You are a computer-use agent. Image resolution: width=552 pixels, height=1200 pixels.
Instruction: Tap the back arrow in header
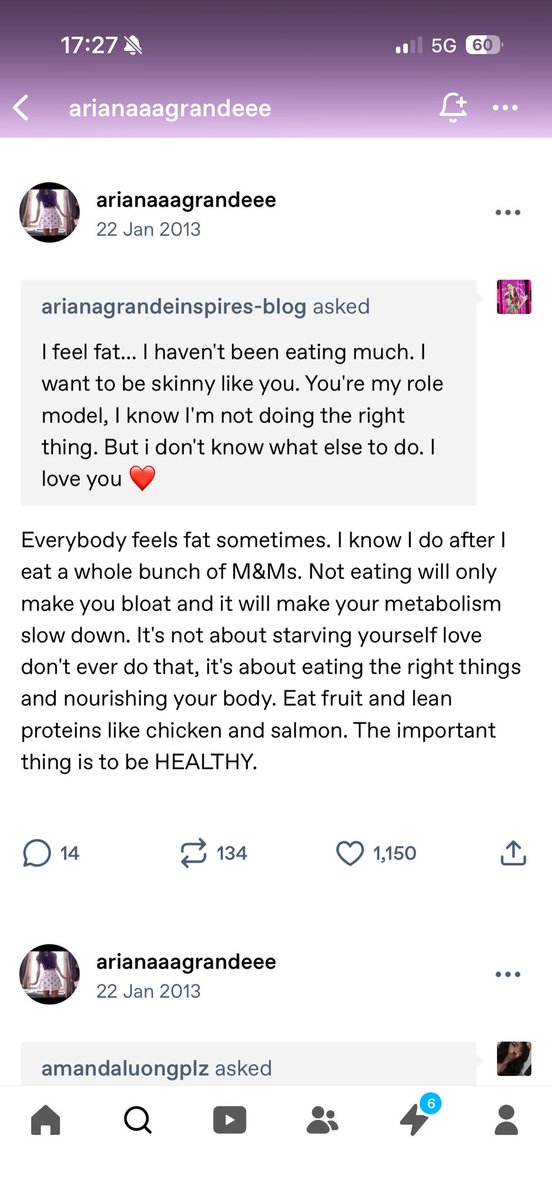[21, 107]
